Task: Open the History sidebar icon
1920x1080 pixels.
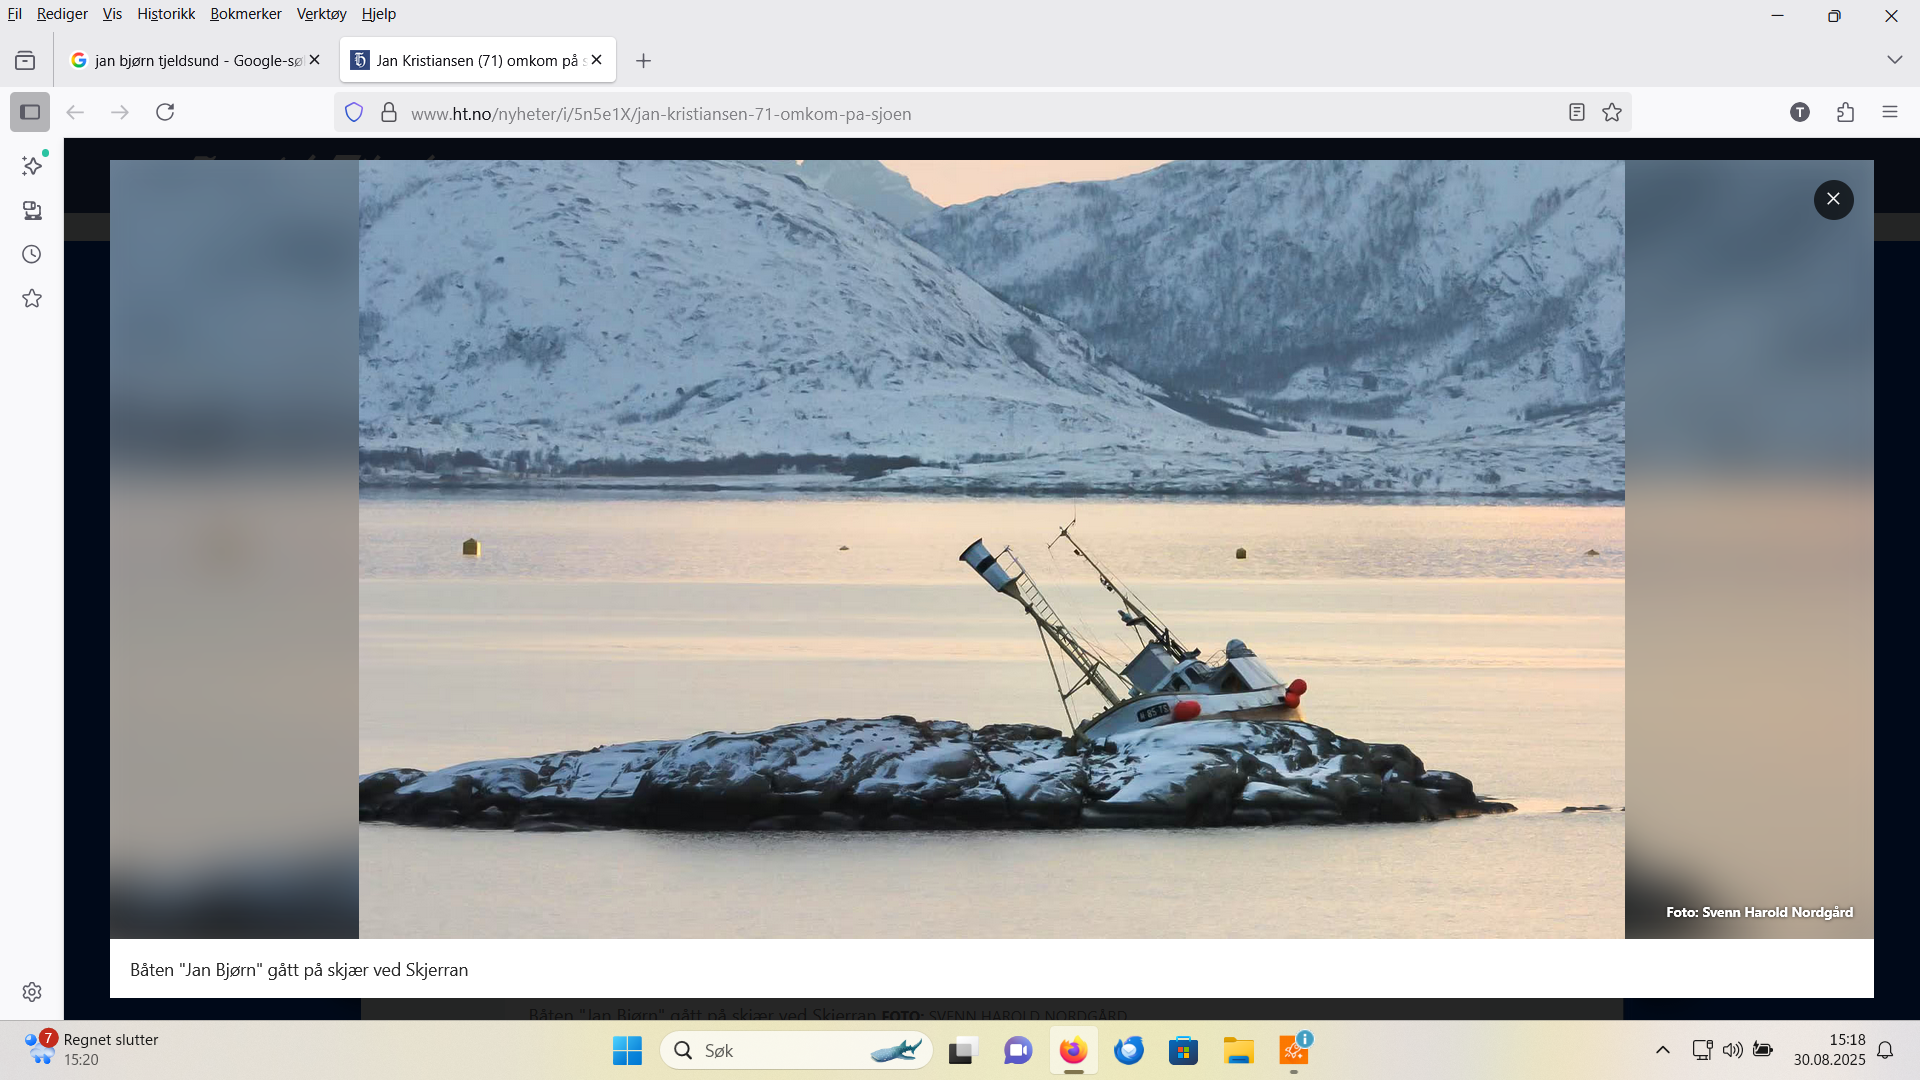Action: [32, 254]
